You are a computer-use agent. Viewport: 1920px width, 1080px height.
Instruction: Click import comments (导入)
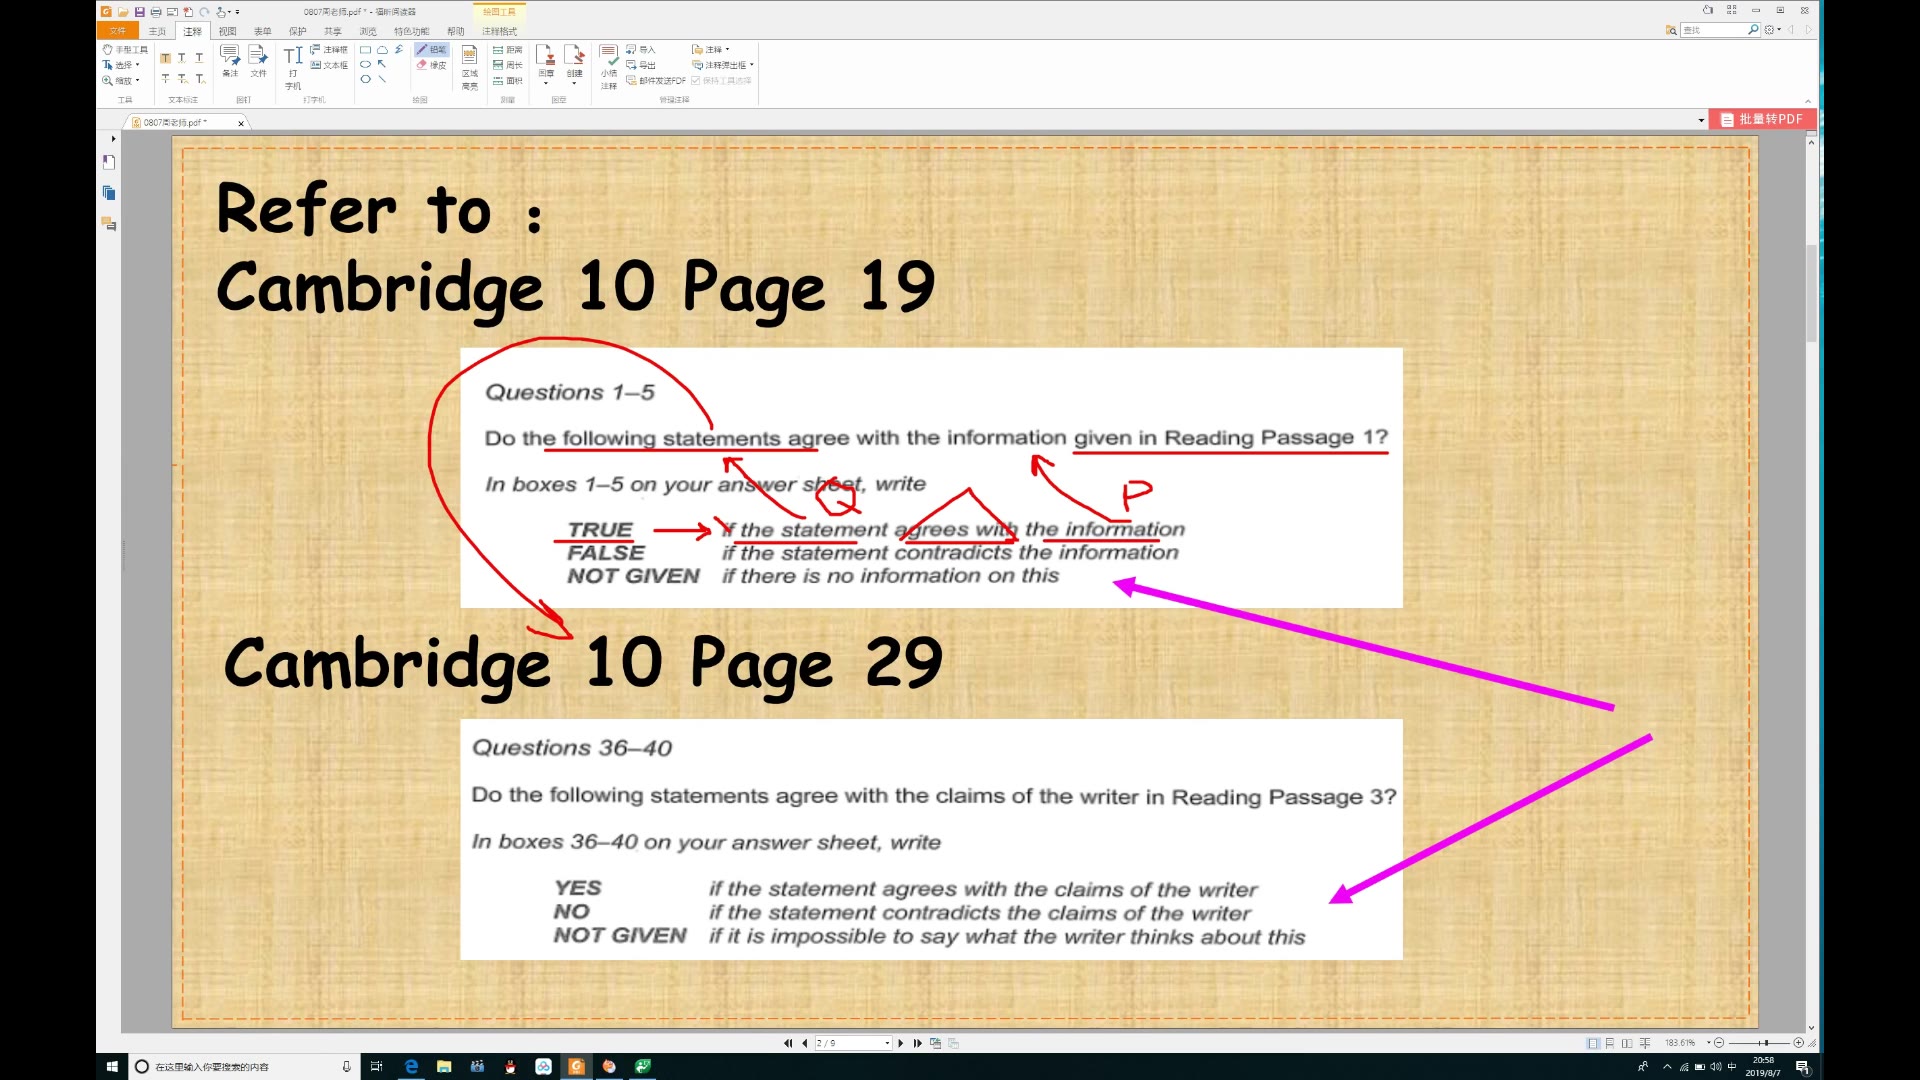point(641,49)
